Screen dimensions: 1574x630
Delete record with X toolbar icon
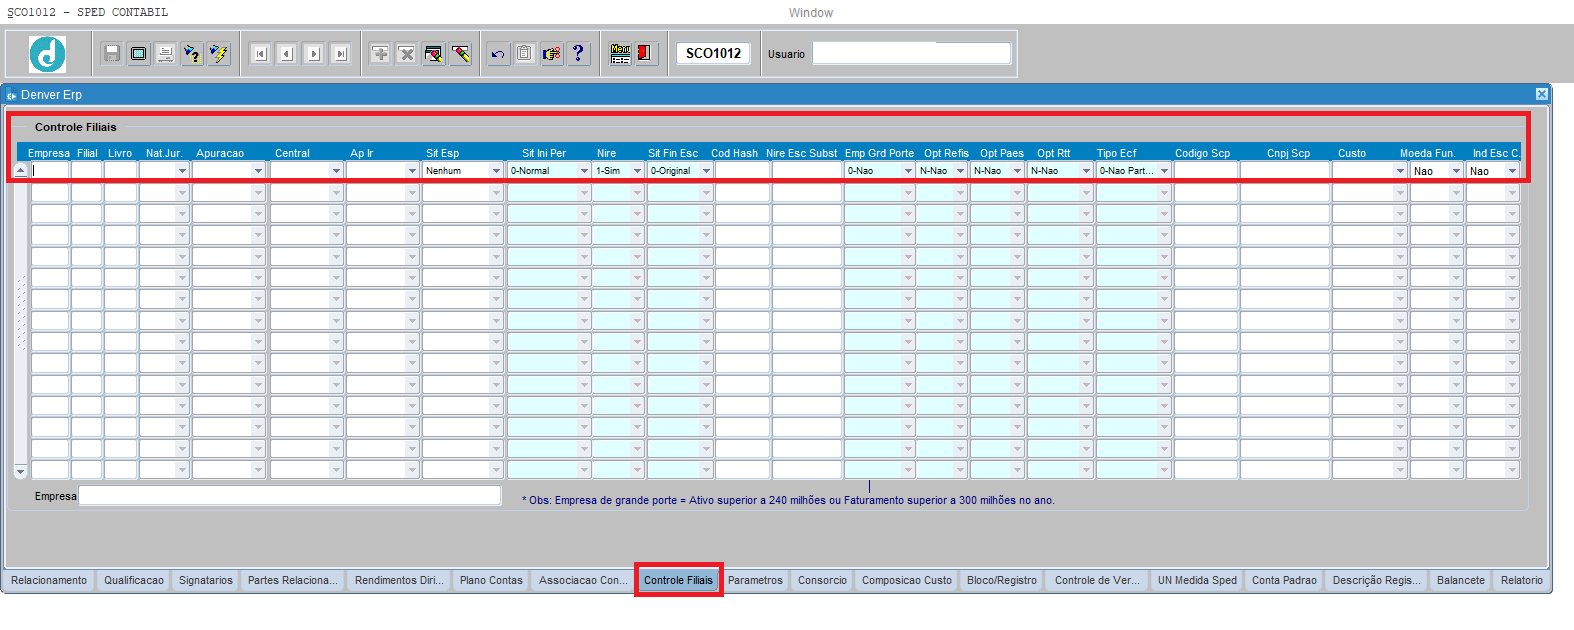(406, 54)
